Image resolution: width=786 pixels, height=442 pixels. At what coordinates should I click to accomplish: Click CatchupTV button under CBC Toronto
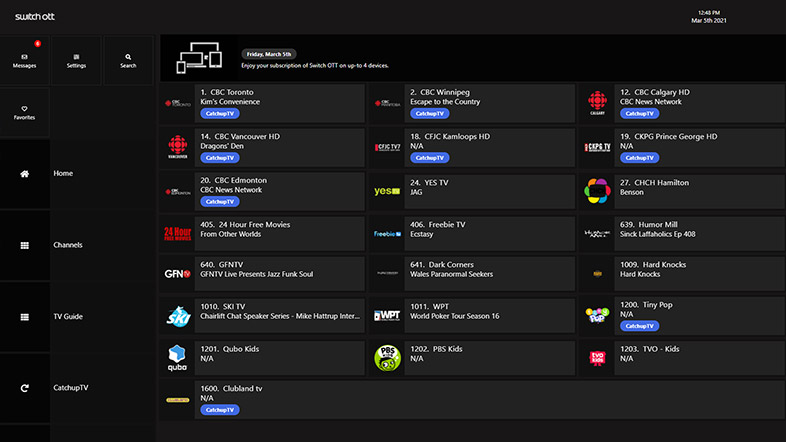pyautogui.click(x=220, y=114)
